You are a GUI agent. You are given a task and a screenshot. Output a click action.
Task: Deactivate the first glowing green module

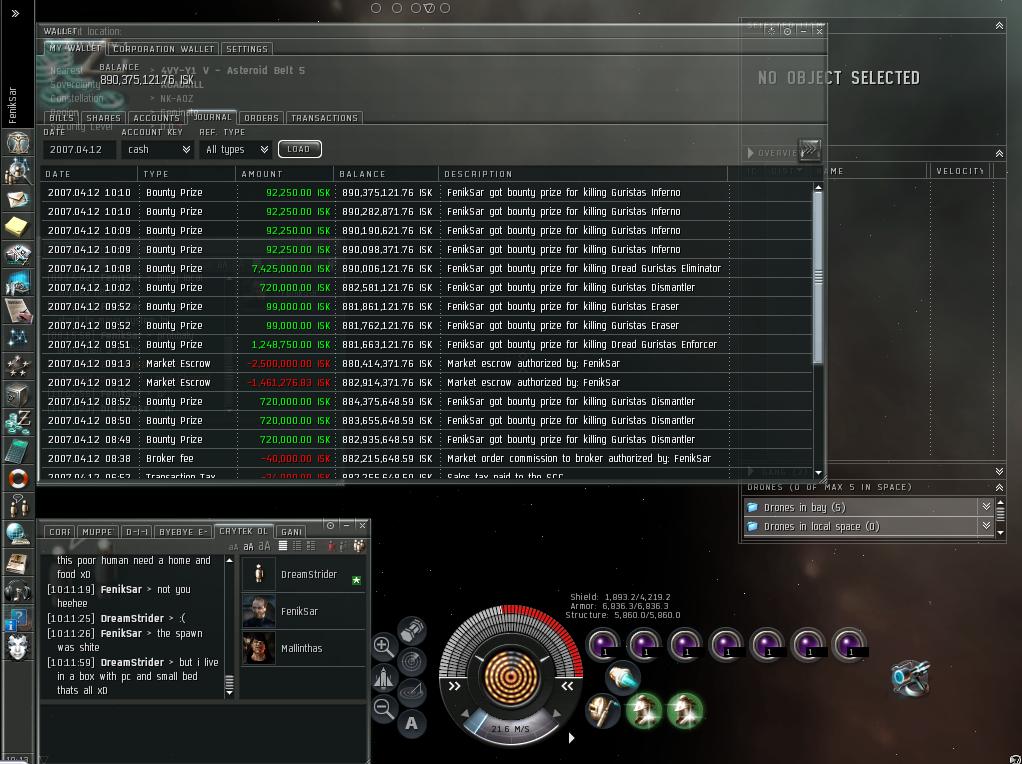(x=644, y=710)
